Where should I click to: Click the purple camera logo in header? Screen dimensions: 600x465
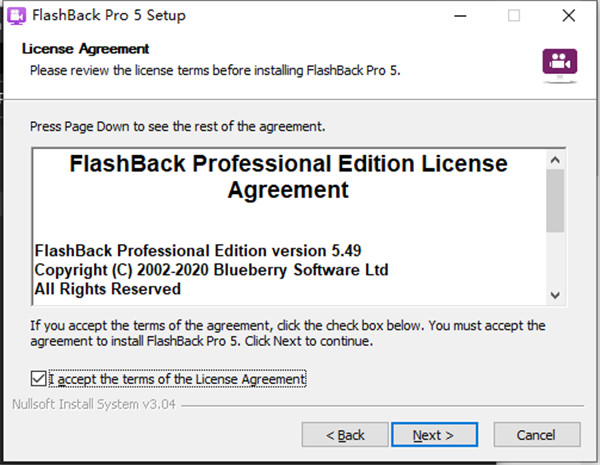(x=559, y=60)
